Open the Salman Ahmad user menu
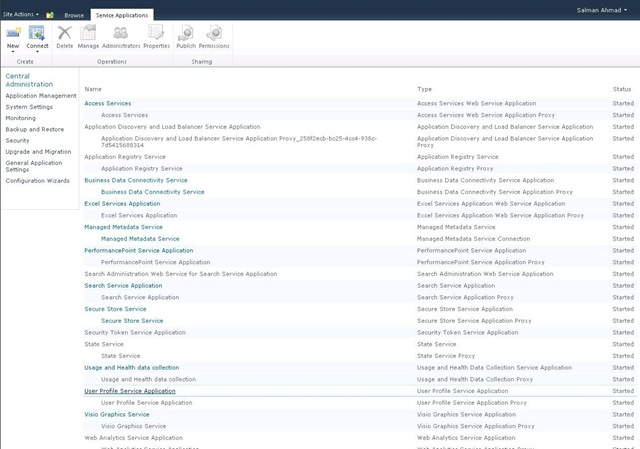This screenshot has width=640, height=449. [x=602, y=10]
